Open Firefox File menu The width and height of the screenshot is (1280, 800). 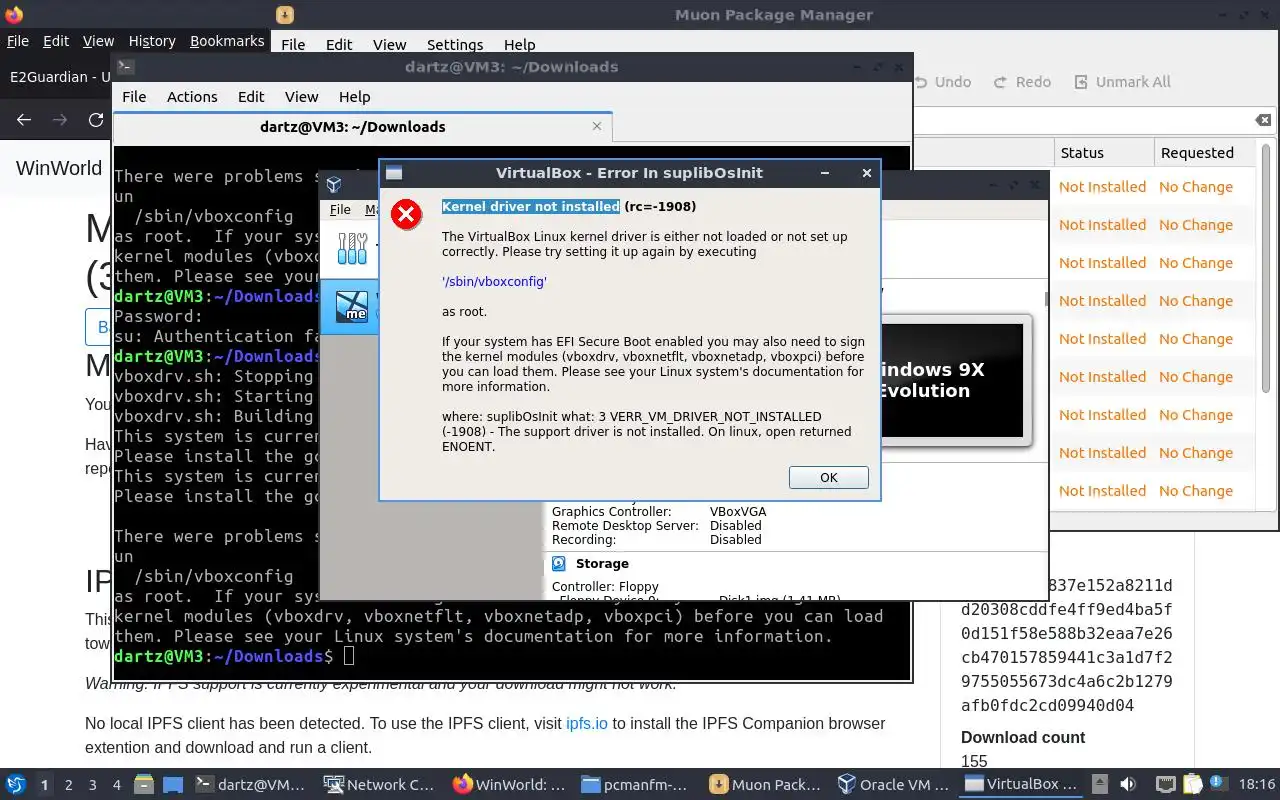18,41
